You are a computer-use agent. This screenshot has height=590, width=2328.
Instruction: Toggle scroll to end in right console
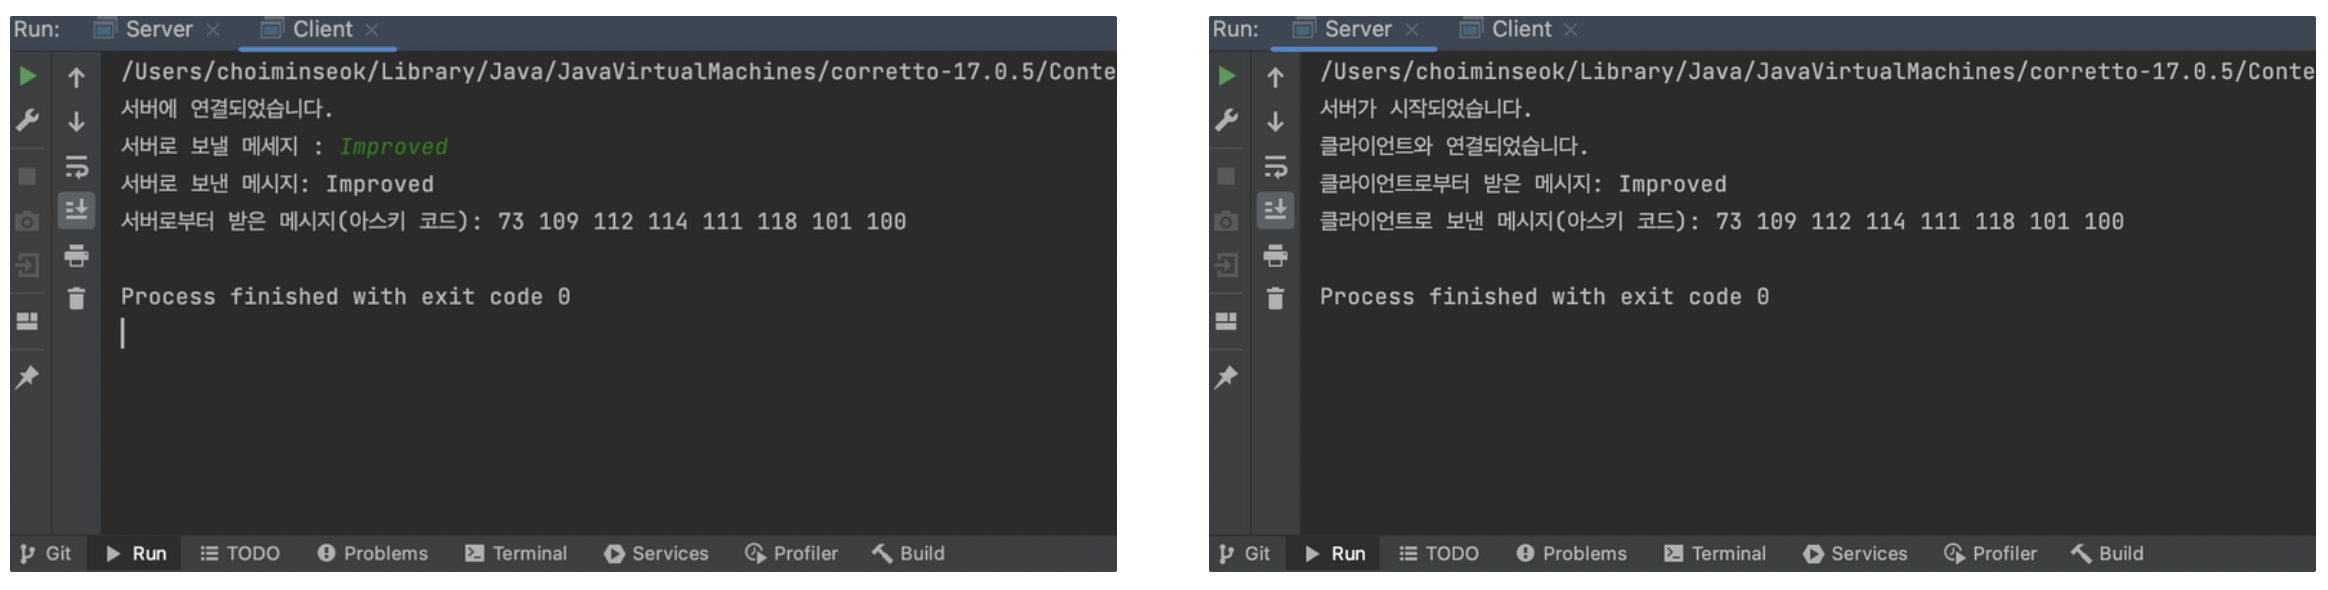[1275, 210]
